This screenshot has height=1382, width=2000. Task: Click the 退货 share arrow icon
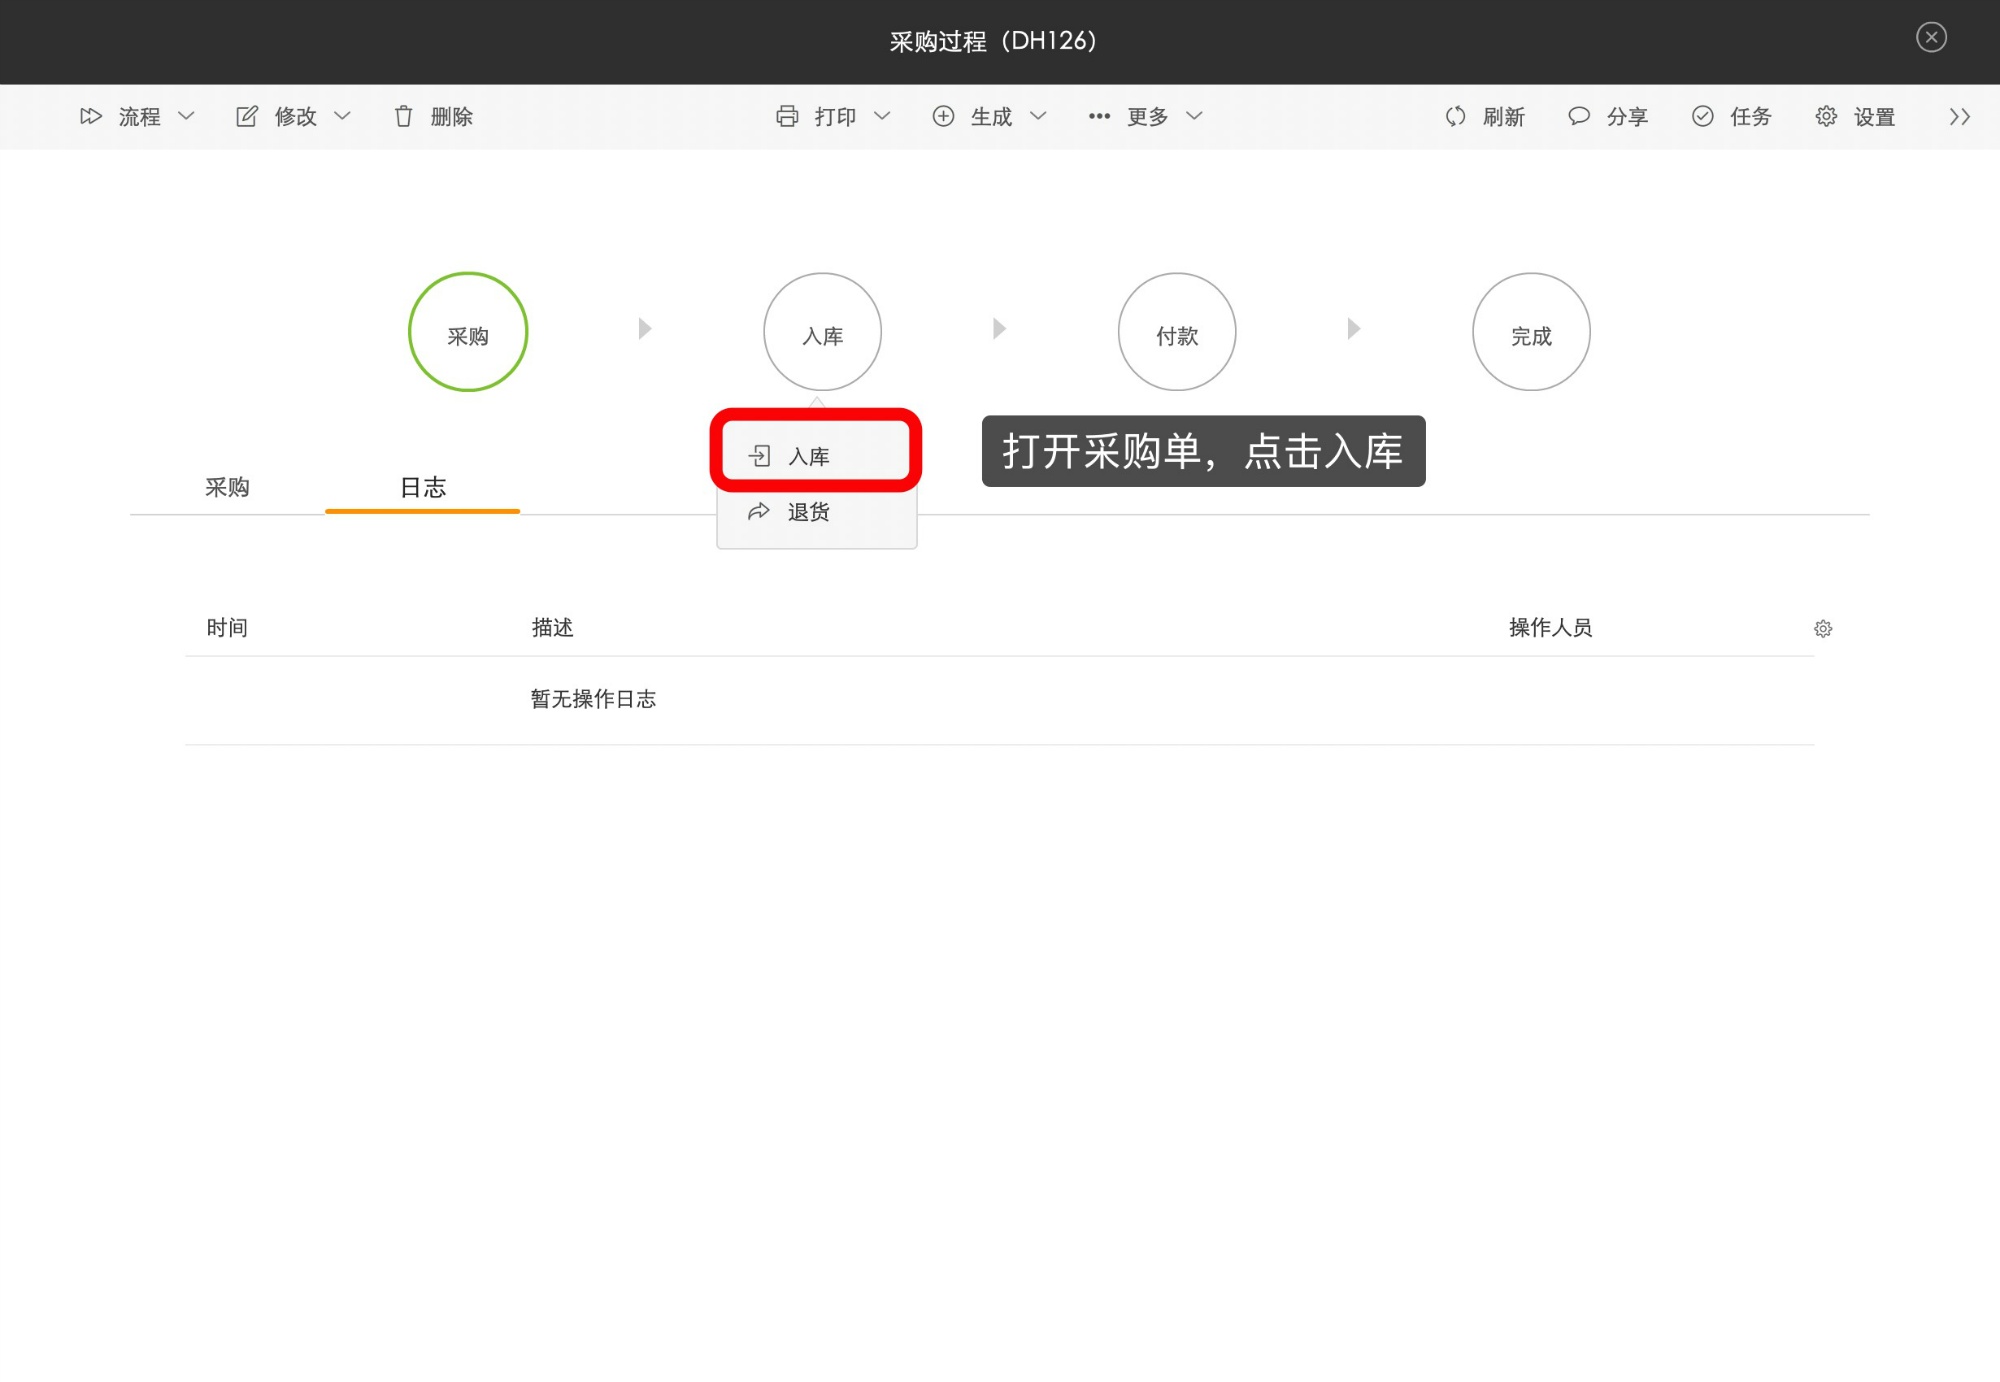click(x=759, y=512)
